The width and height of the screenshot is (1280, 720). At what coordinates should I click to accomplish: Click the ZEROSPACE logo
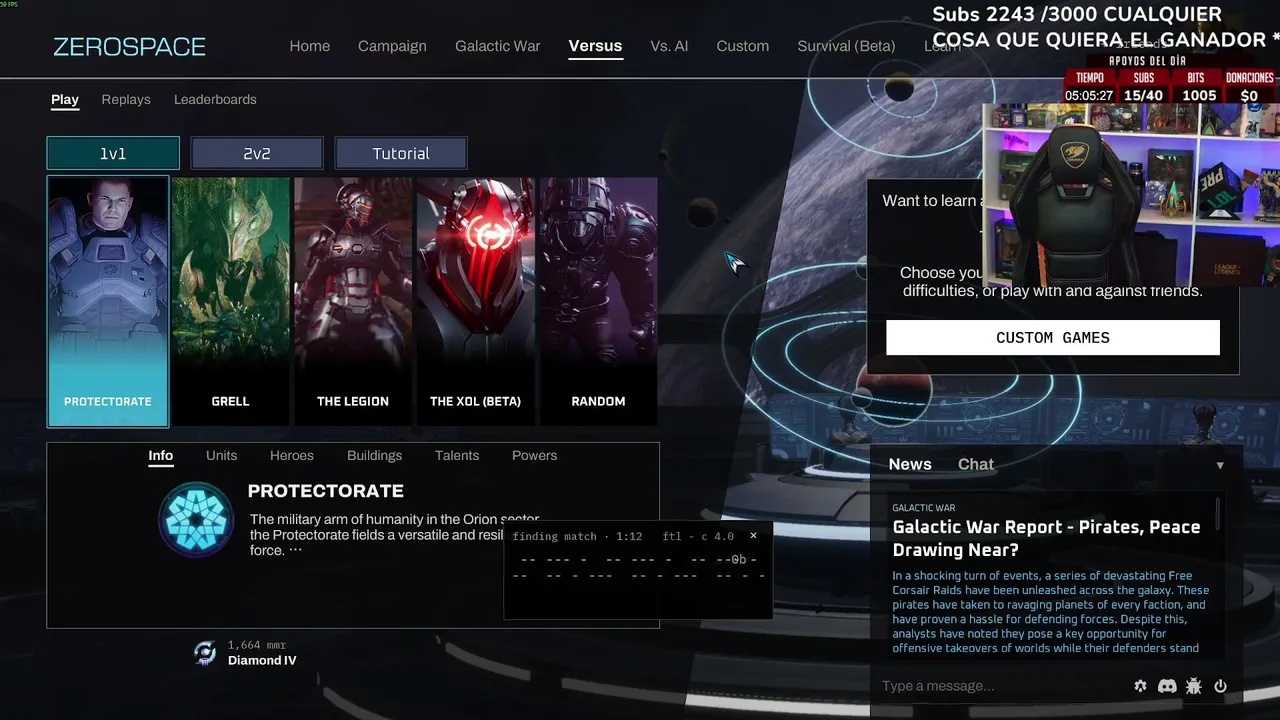pos(129,46)
